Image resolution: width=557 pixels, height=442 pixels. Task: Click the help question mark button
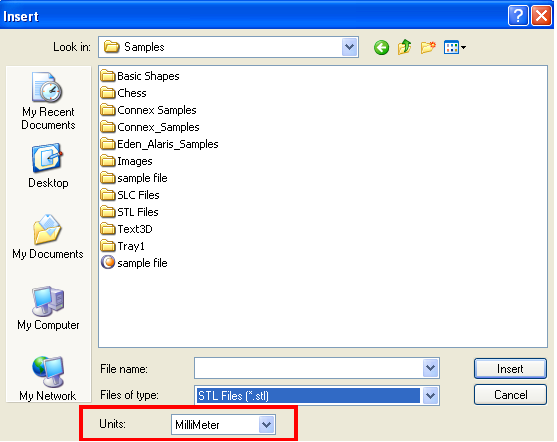[518, 16]
